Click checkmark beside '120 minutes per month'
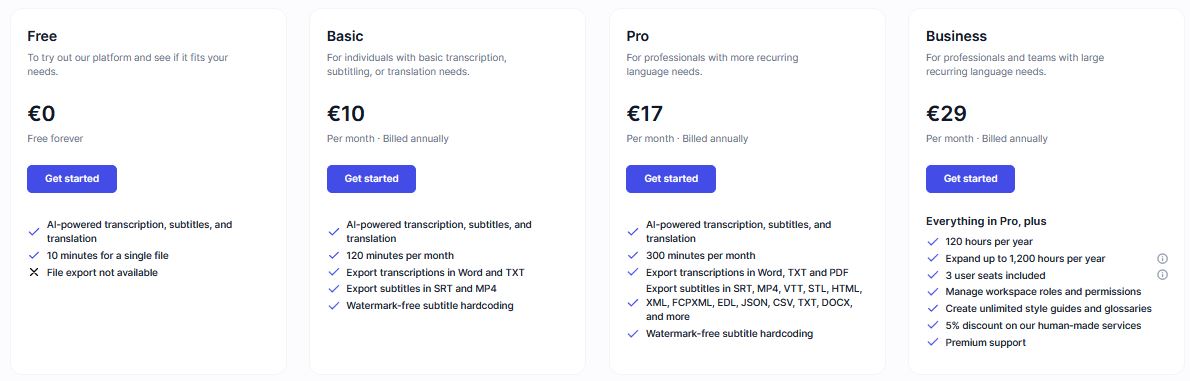 (x=333, y=256)
